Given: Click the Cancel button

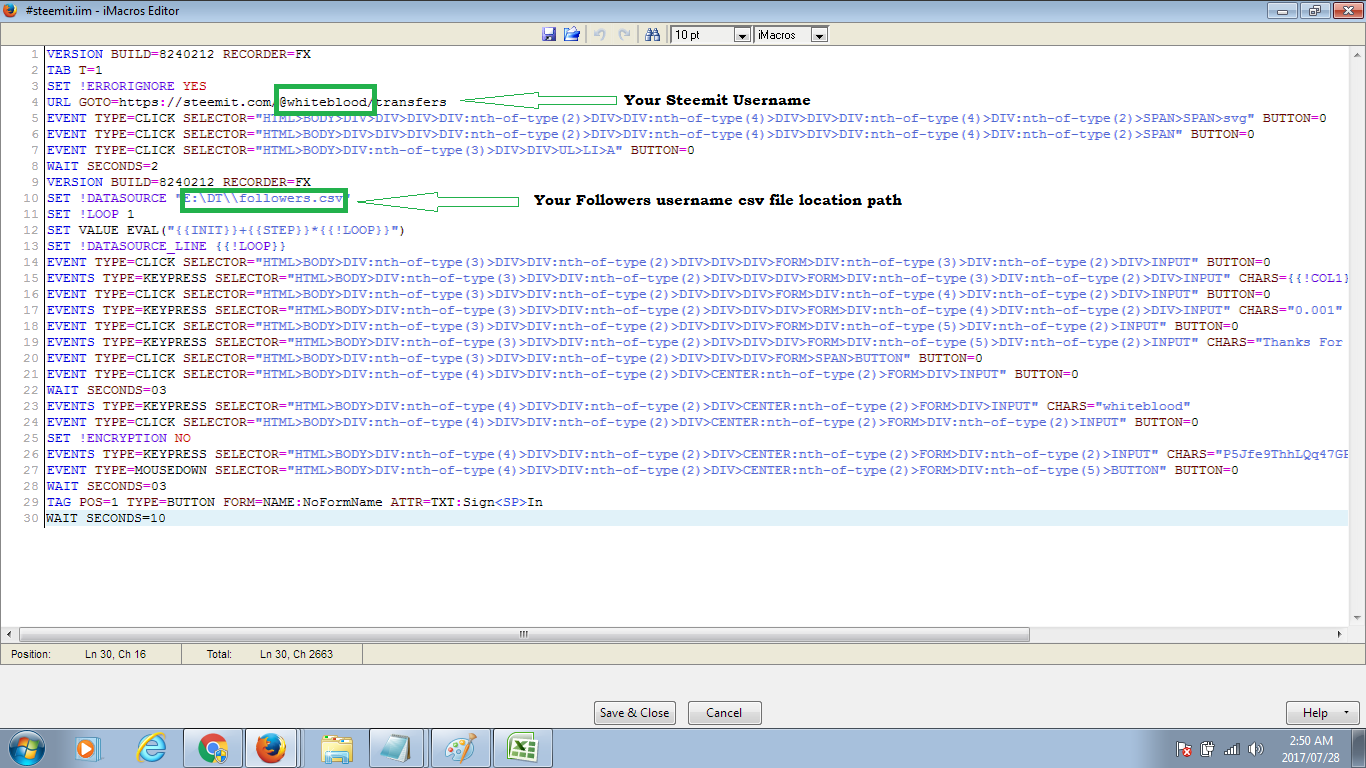Looking at the screenshot, I should pyautogui.click(x=723, y=713).
